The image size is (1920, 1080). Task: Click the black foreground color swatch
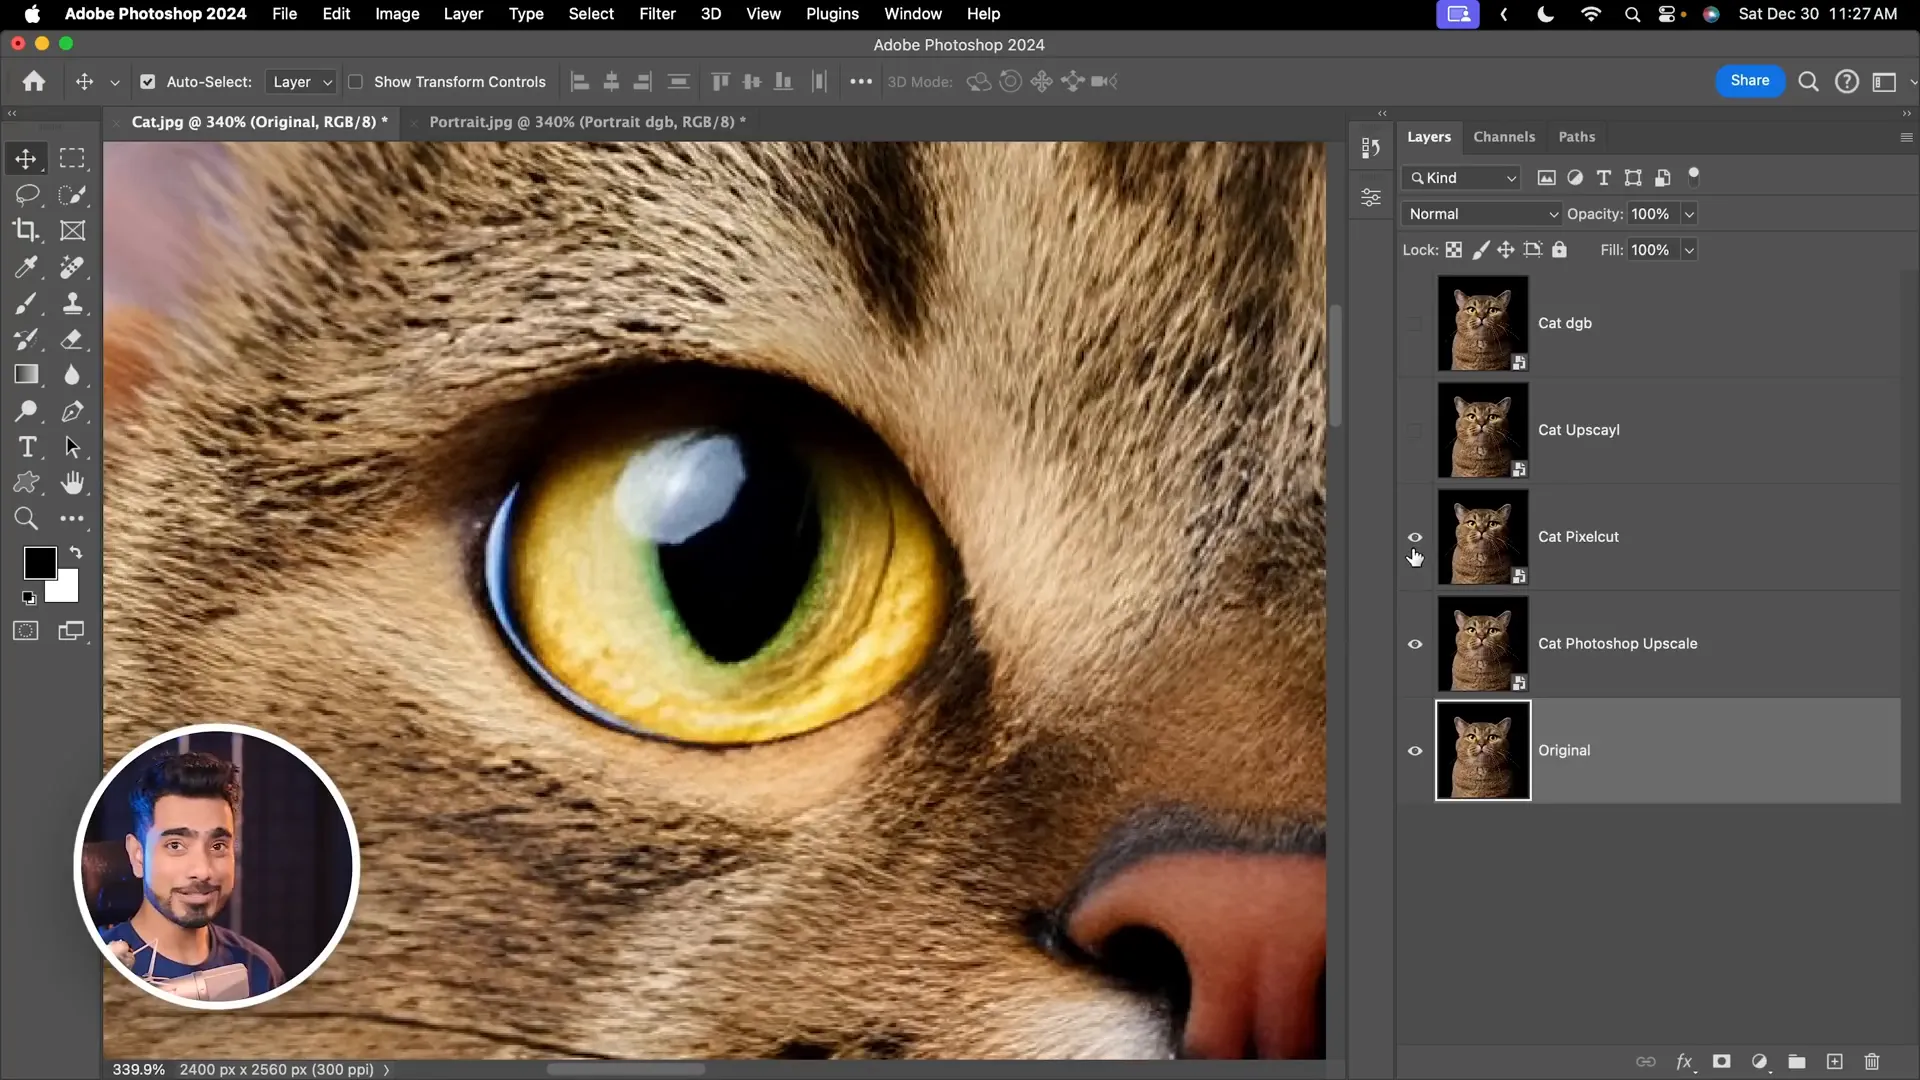38,562
